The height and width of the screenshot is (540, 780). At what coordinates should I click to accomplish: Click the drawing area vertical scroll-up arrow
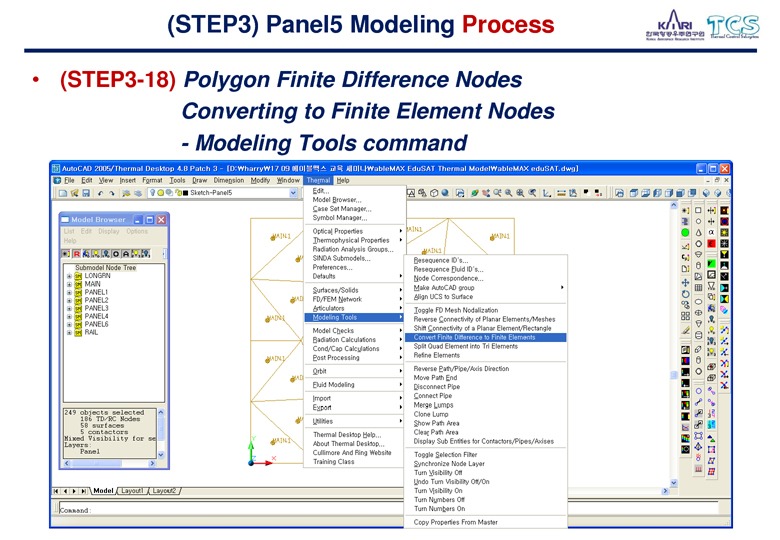point(674,205)
